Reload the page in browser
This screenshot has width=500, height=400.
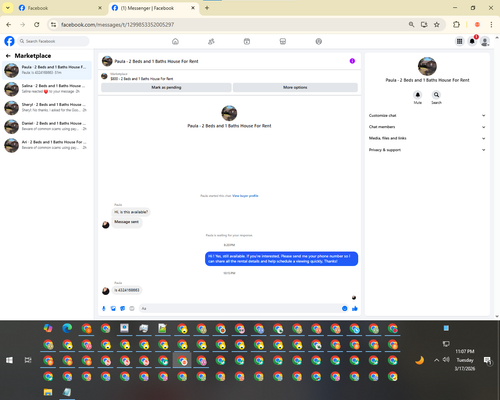tap(37, 24)
